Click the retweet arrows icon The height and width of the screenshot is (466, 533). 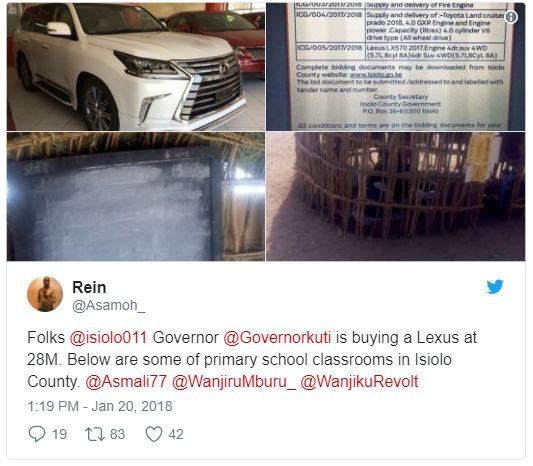click(95, 434)
